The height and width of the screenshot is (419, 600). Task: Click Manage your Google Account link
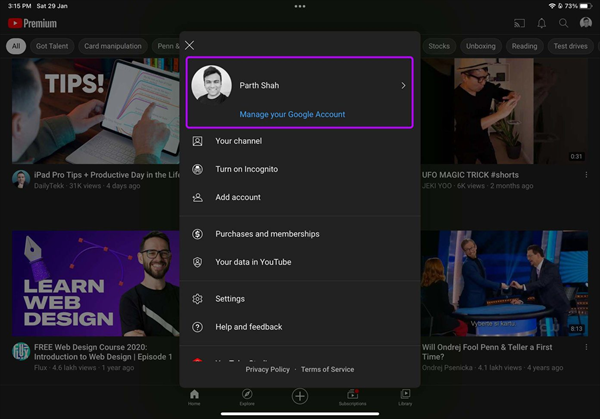pos(292,114)
